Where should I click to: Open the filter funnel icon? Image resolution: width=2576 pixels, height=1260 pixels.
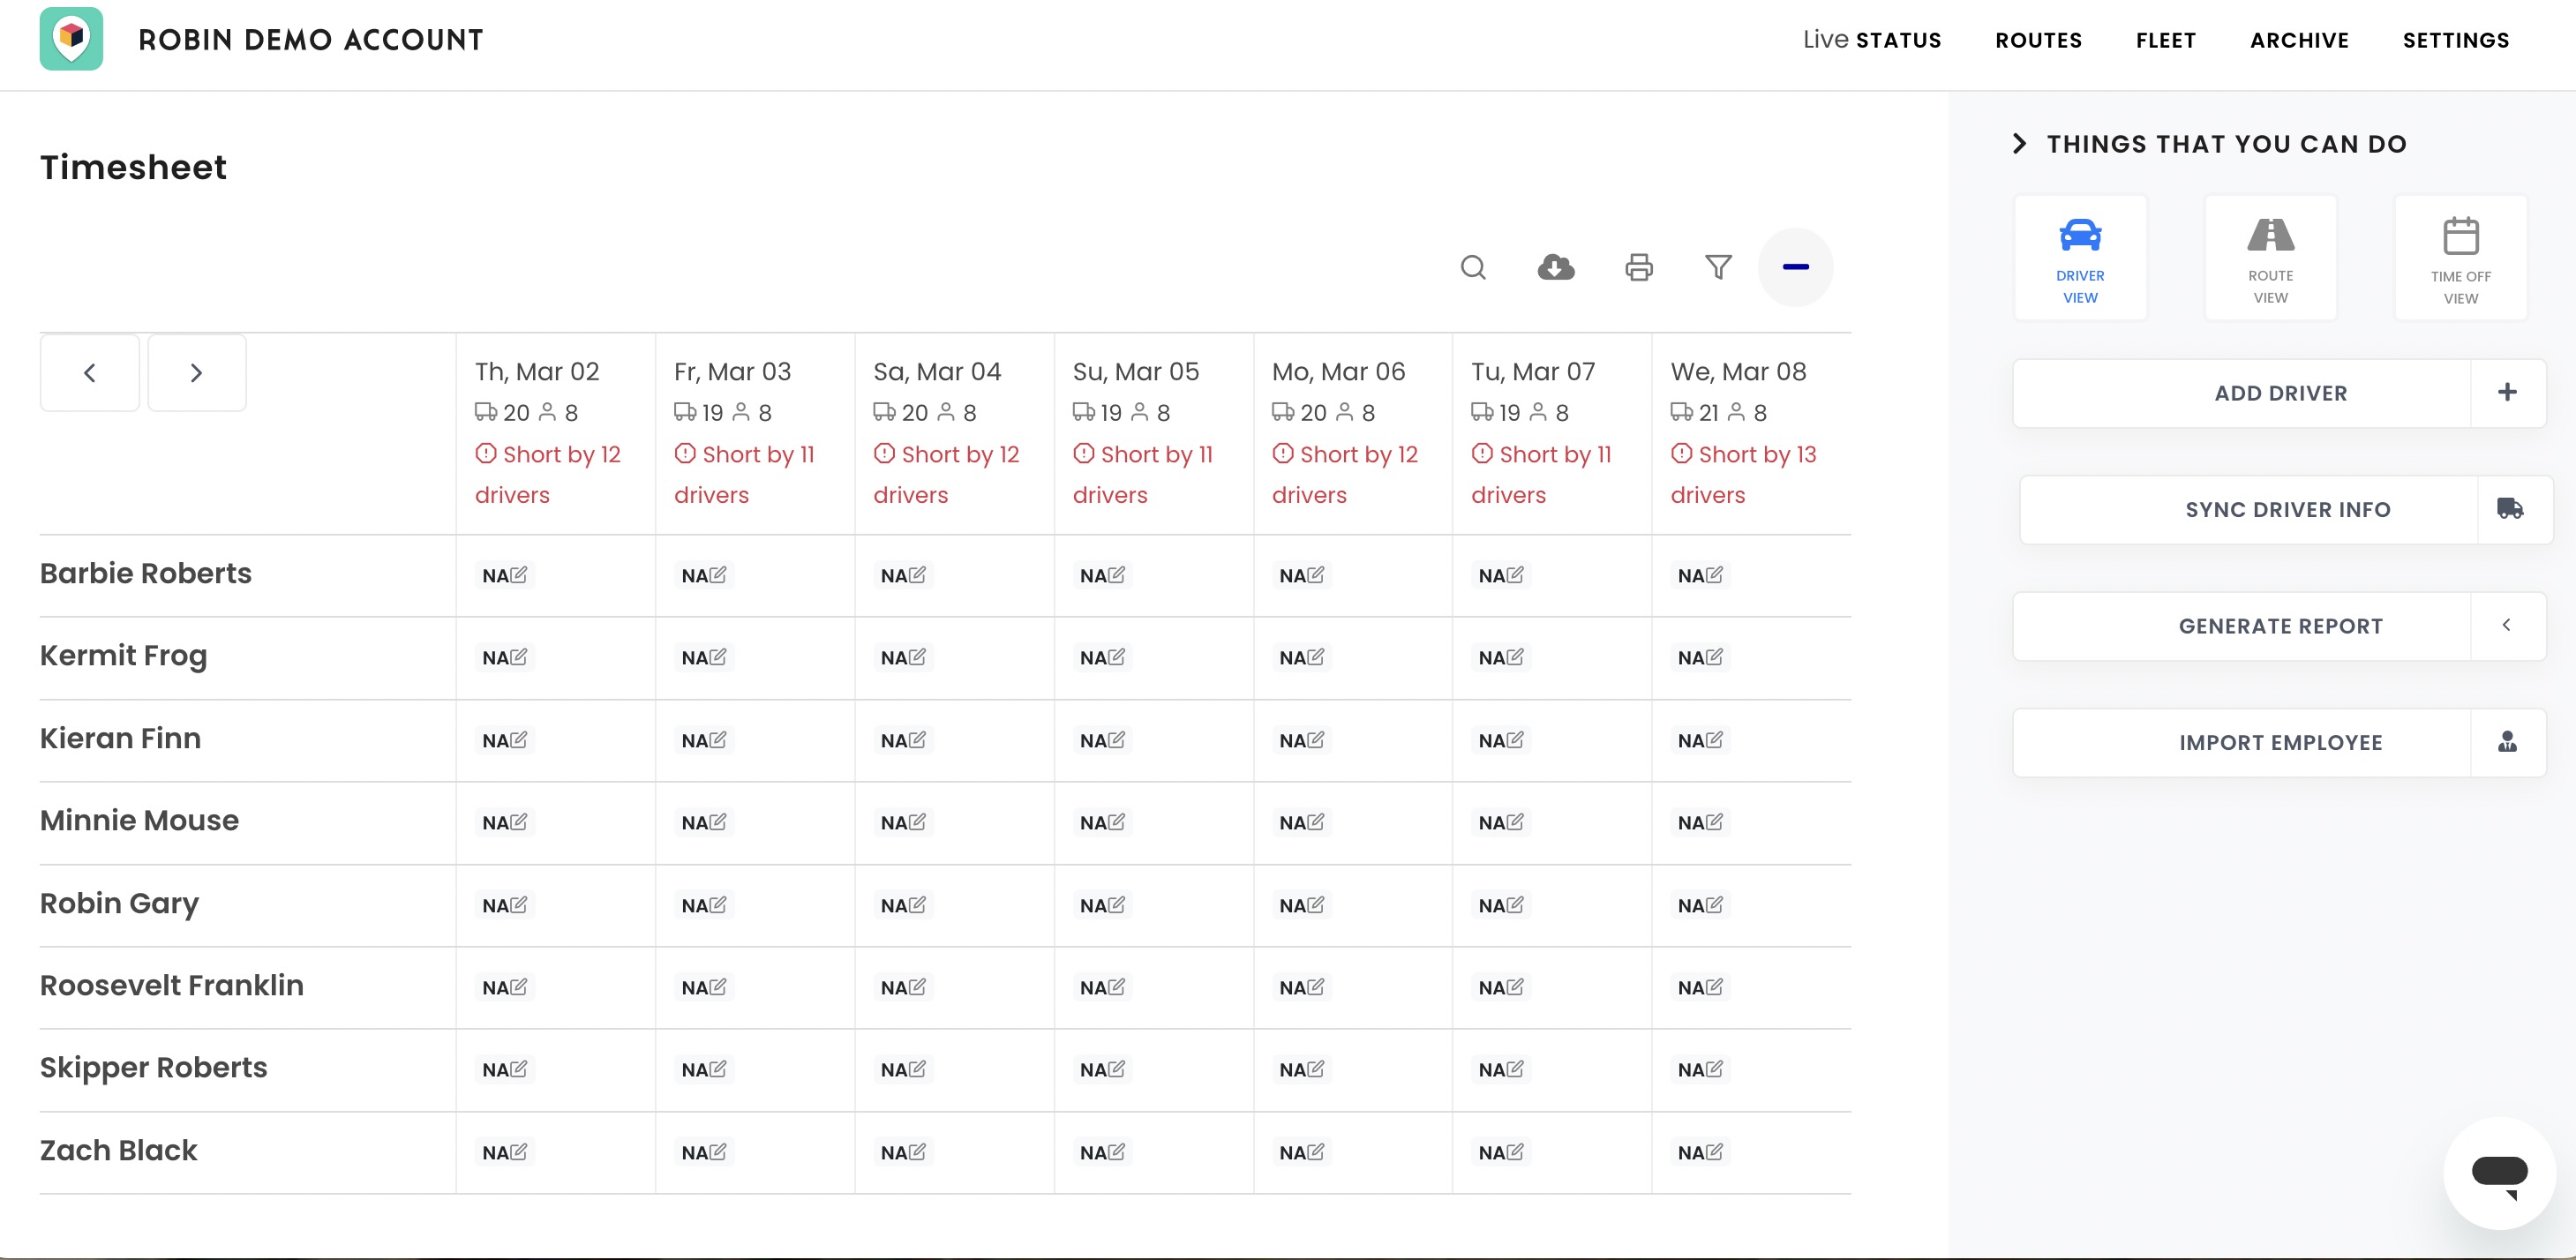click(1718, 267)
